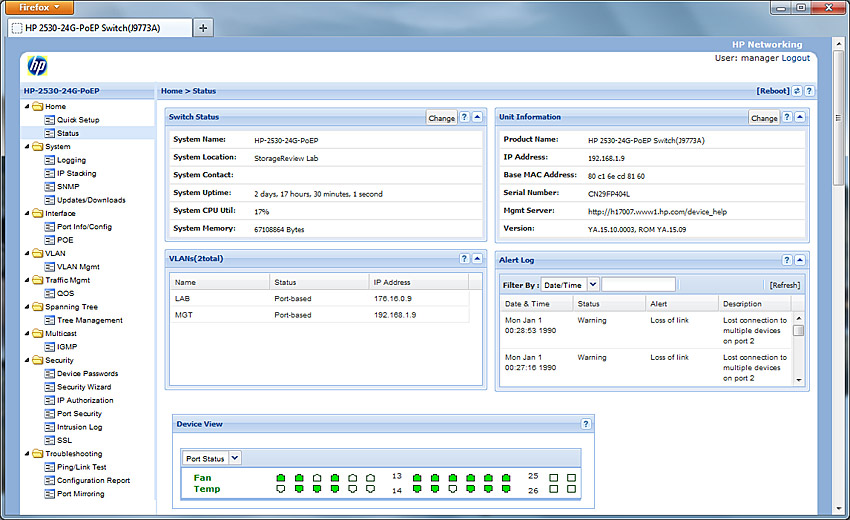Select the MGT VLAN row
This screenshot has height=520, width=850.
click(320, 315)
